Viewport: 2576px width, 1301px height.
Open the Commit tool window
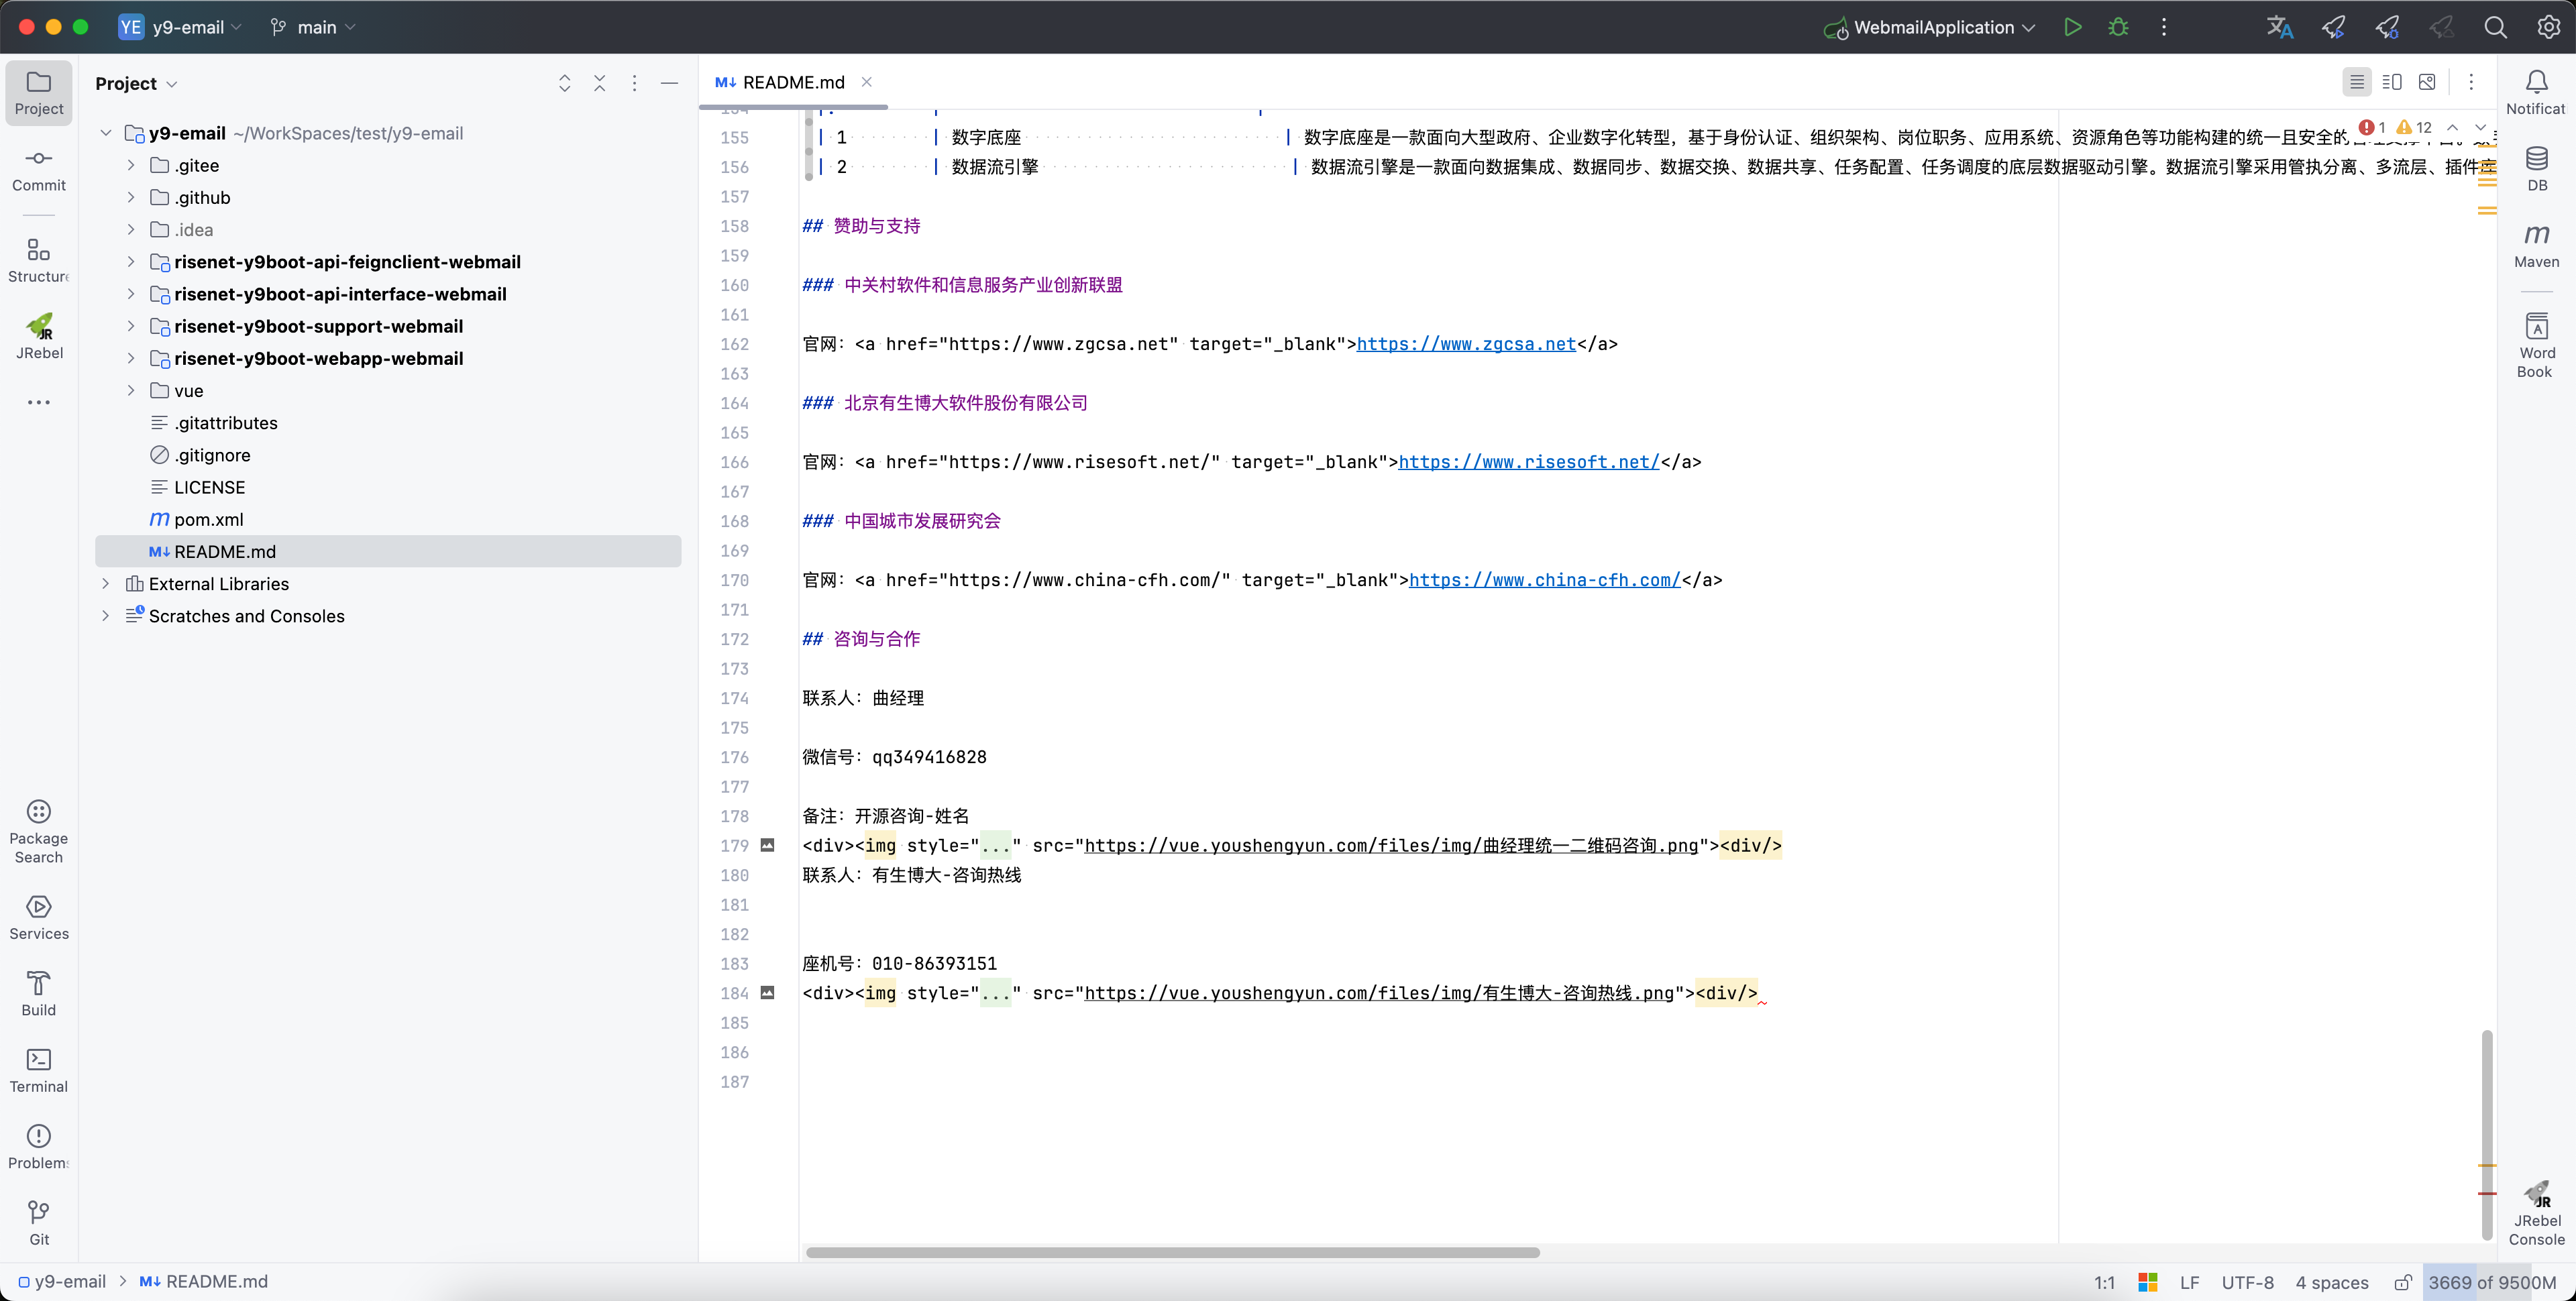tap(38, 169)
